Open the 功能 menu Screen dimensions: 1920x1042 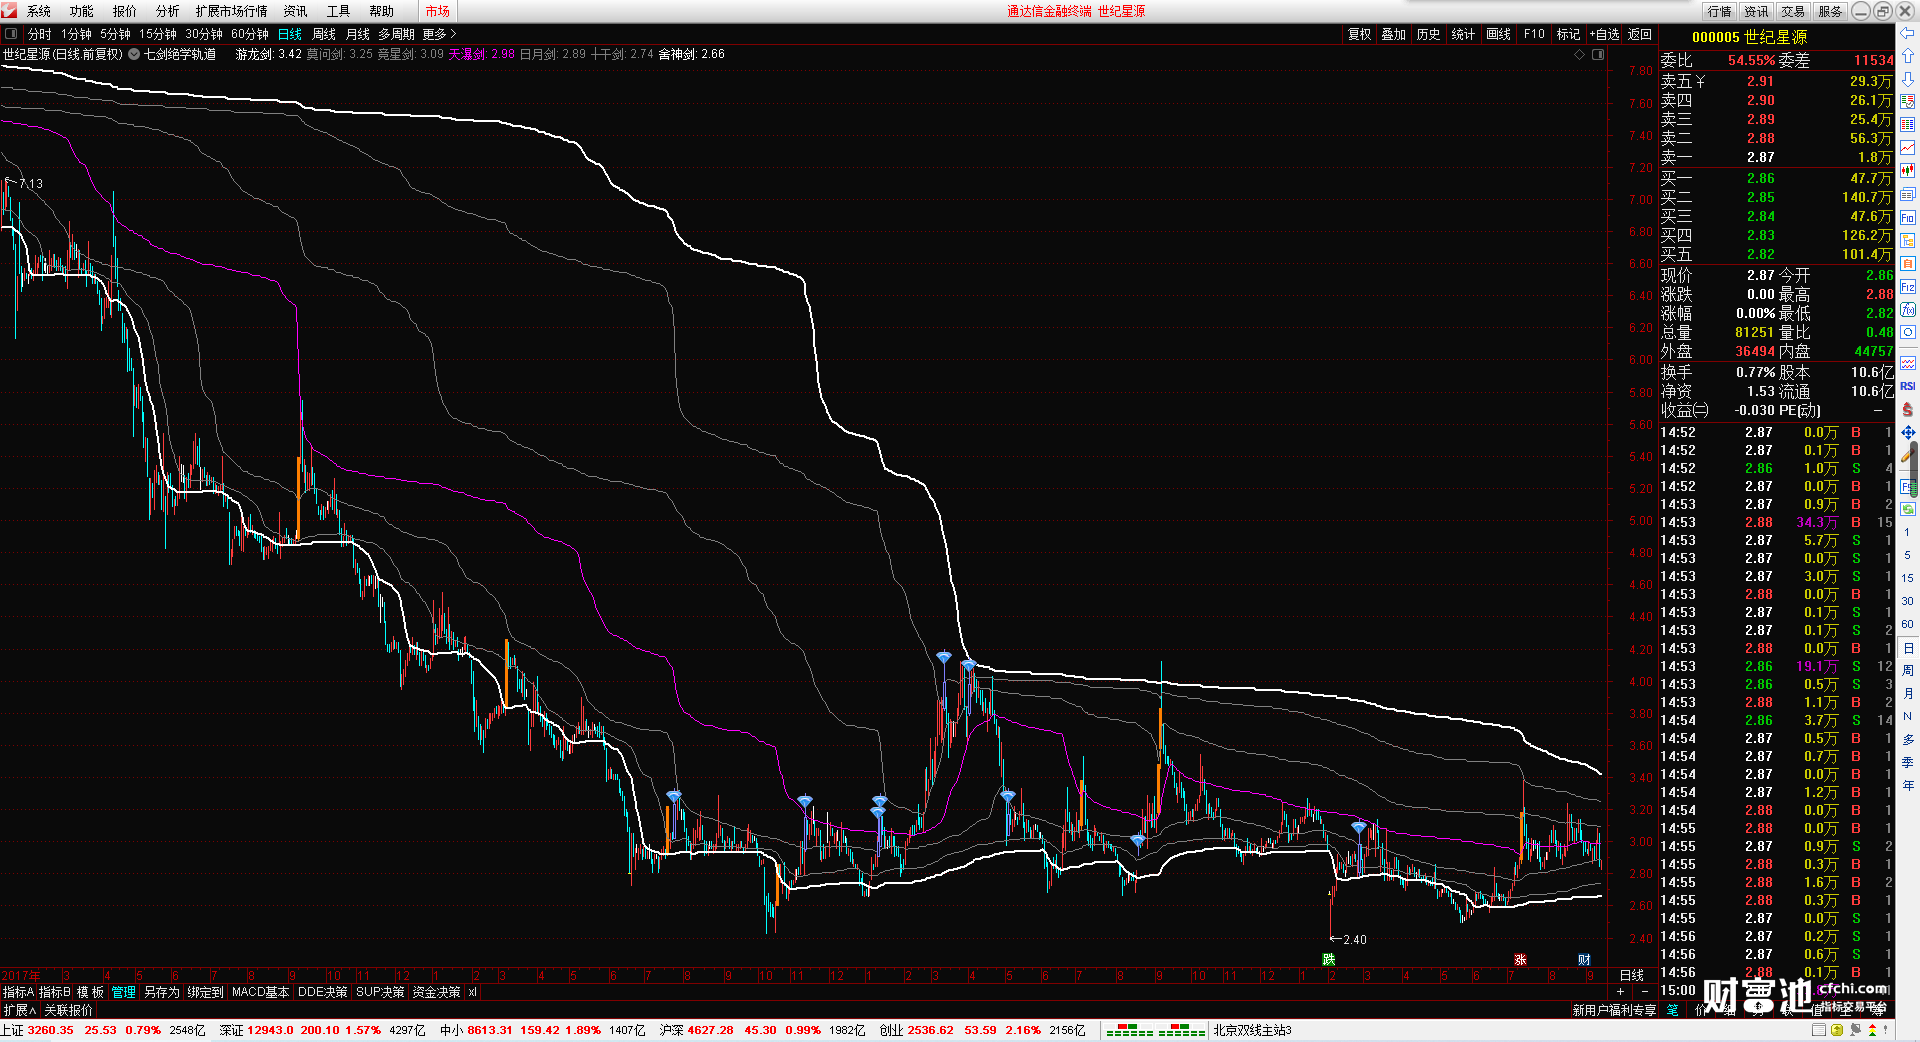[x=82, y=11]
